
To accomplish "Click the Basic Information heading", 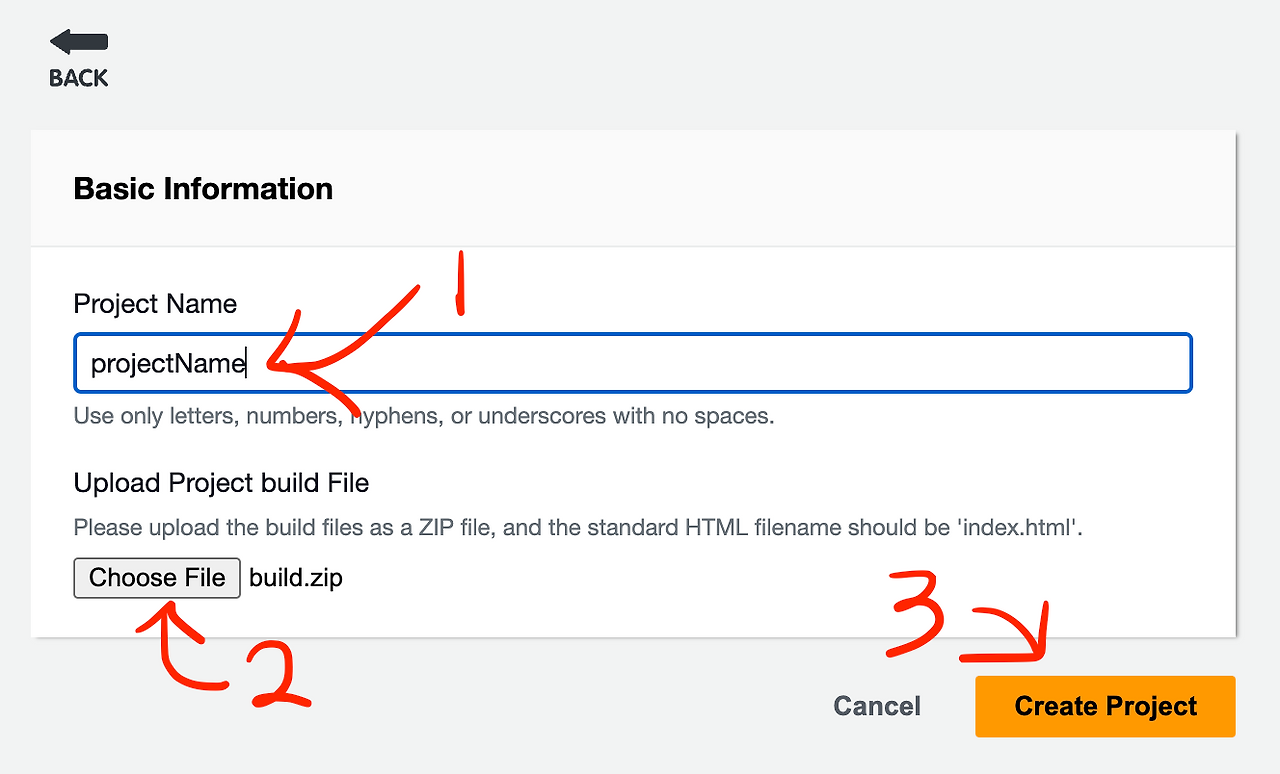I will [x=203, y=189].
